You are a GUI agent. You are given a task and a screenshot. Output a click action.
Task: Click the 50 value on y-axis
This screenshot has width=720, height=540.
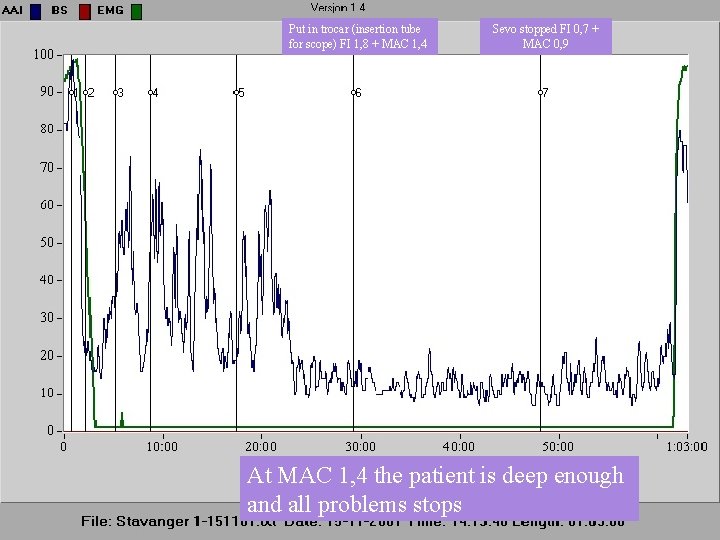coord(47,242)
